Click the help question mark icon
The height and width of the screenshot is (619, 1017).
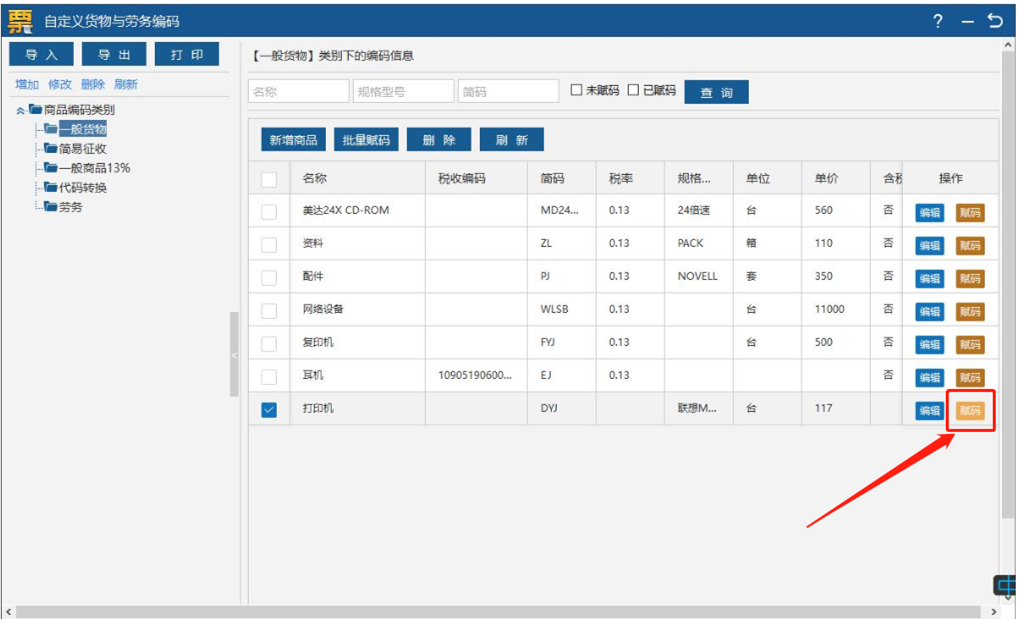[938, 21]
